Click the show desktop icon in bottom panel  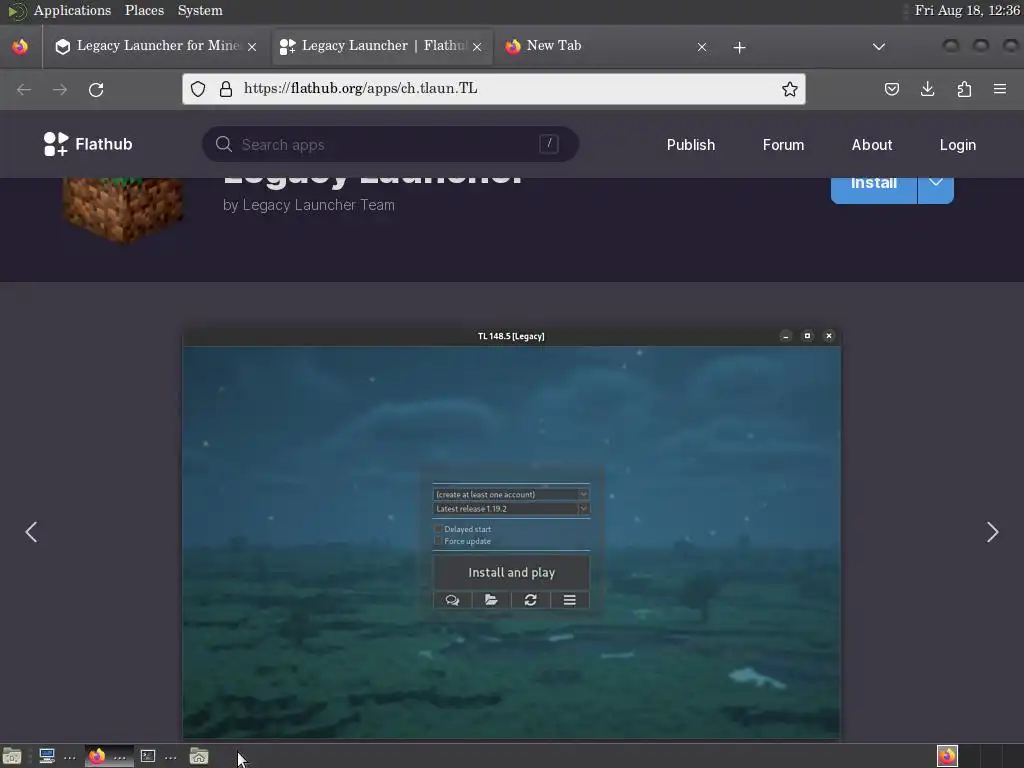[12, 756]
